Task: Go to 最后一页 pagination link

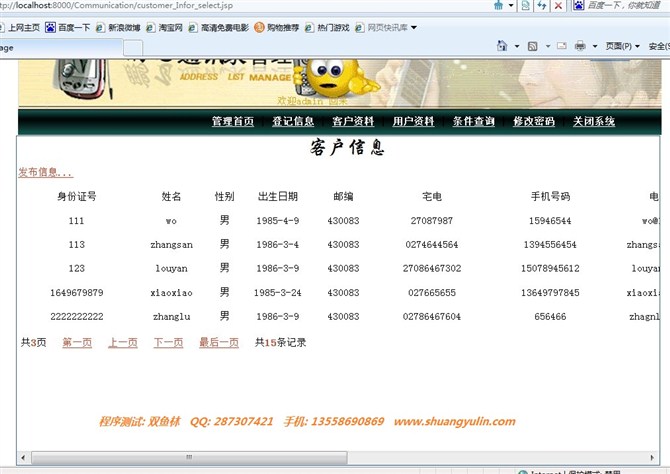Action: pos(219,343)
